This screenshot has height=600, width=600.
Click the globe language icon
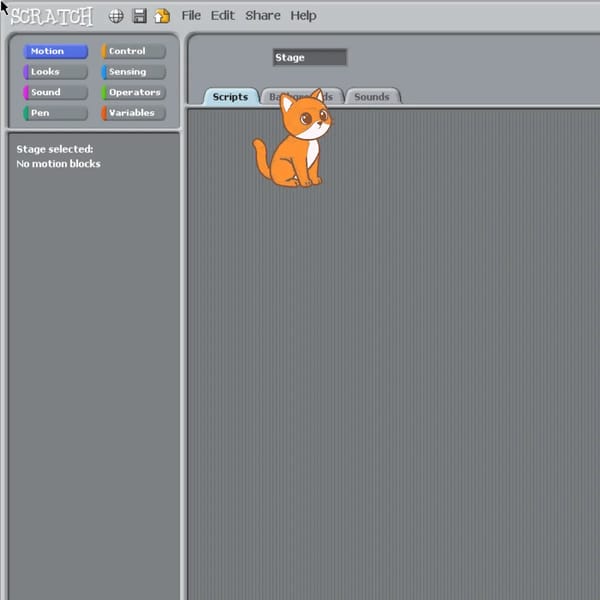click(x=116, y=16)
